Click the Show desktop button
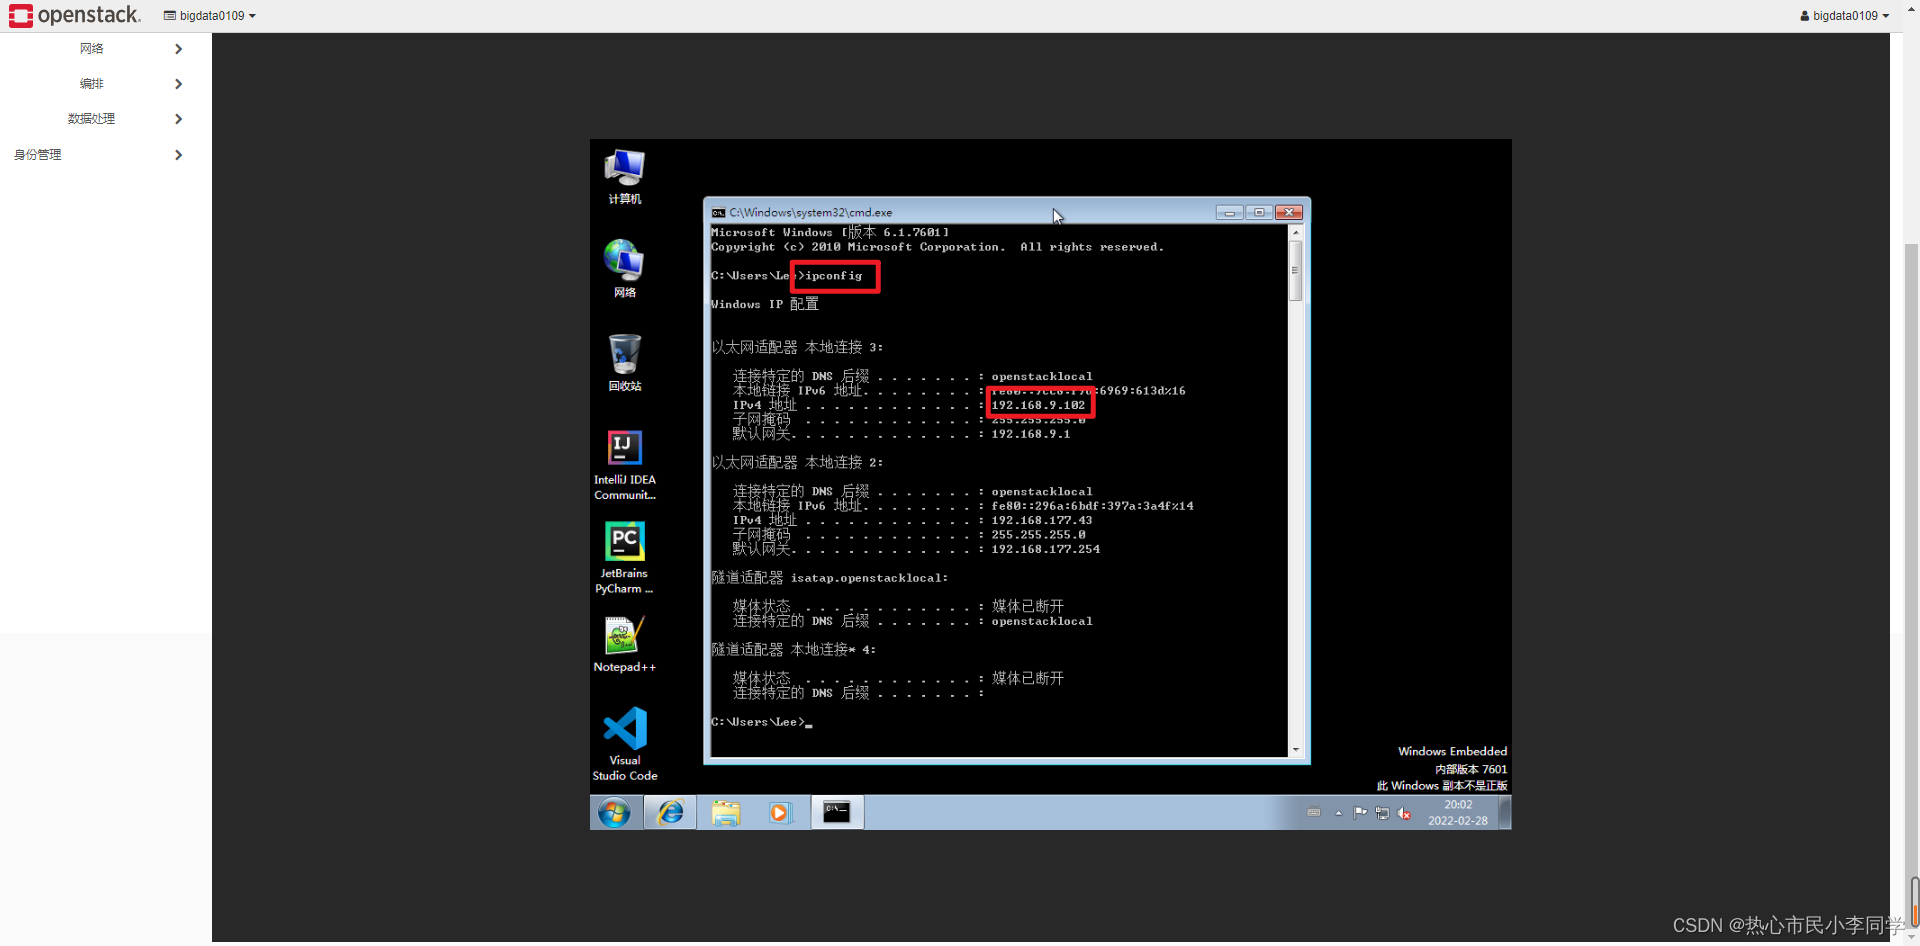1920x946 pixels. click(1505, 813)
